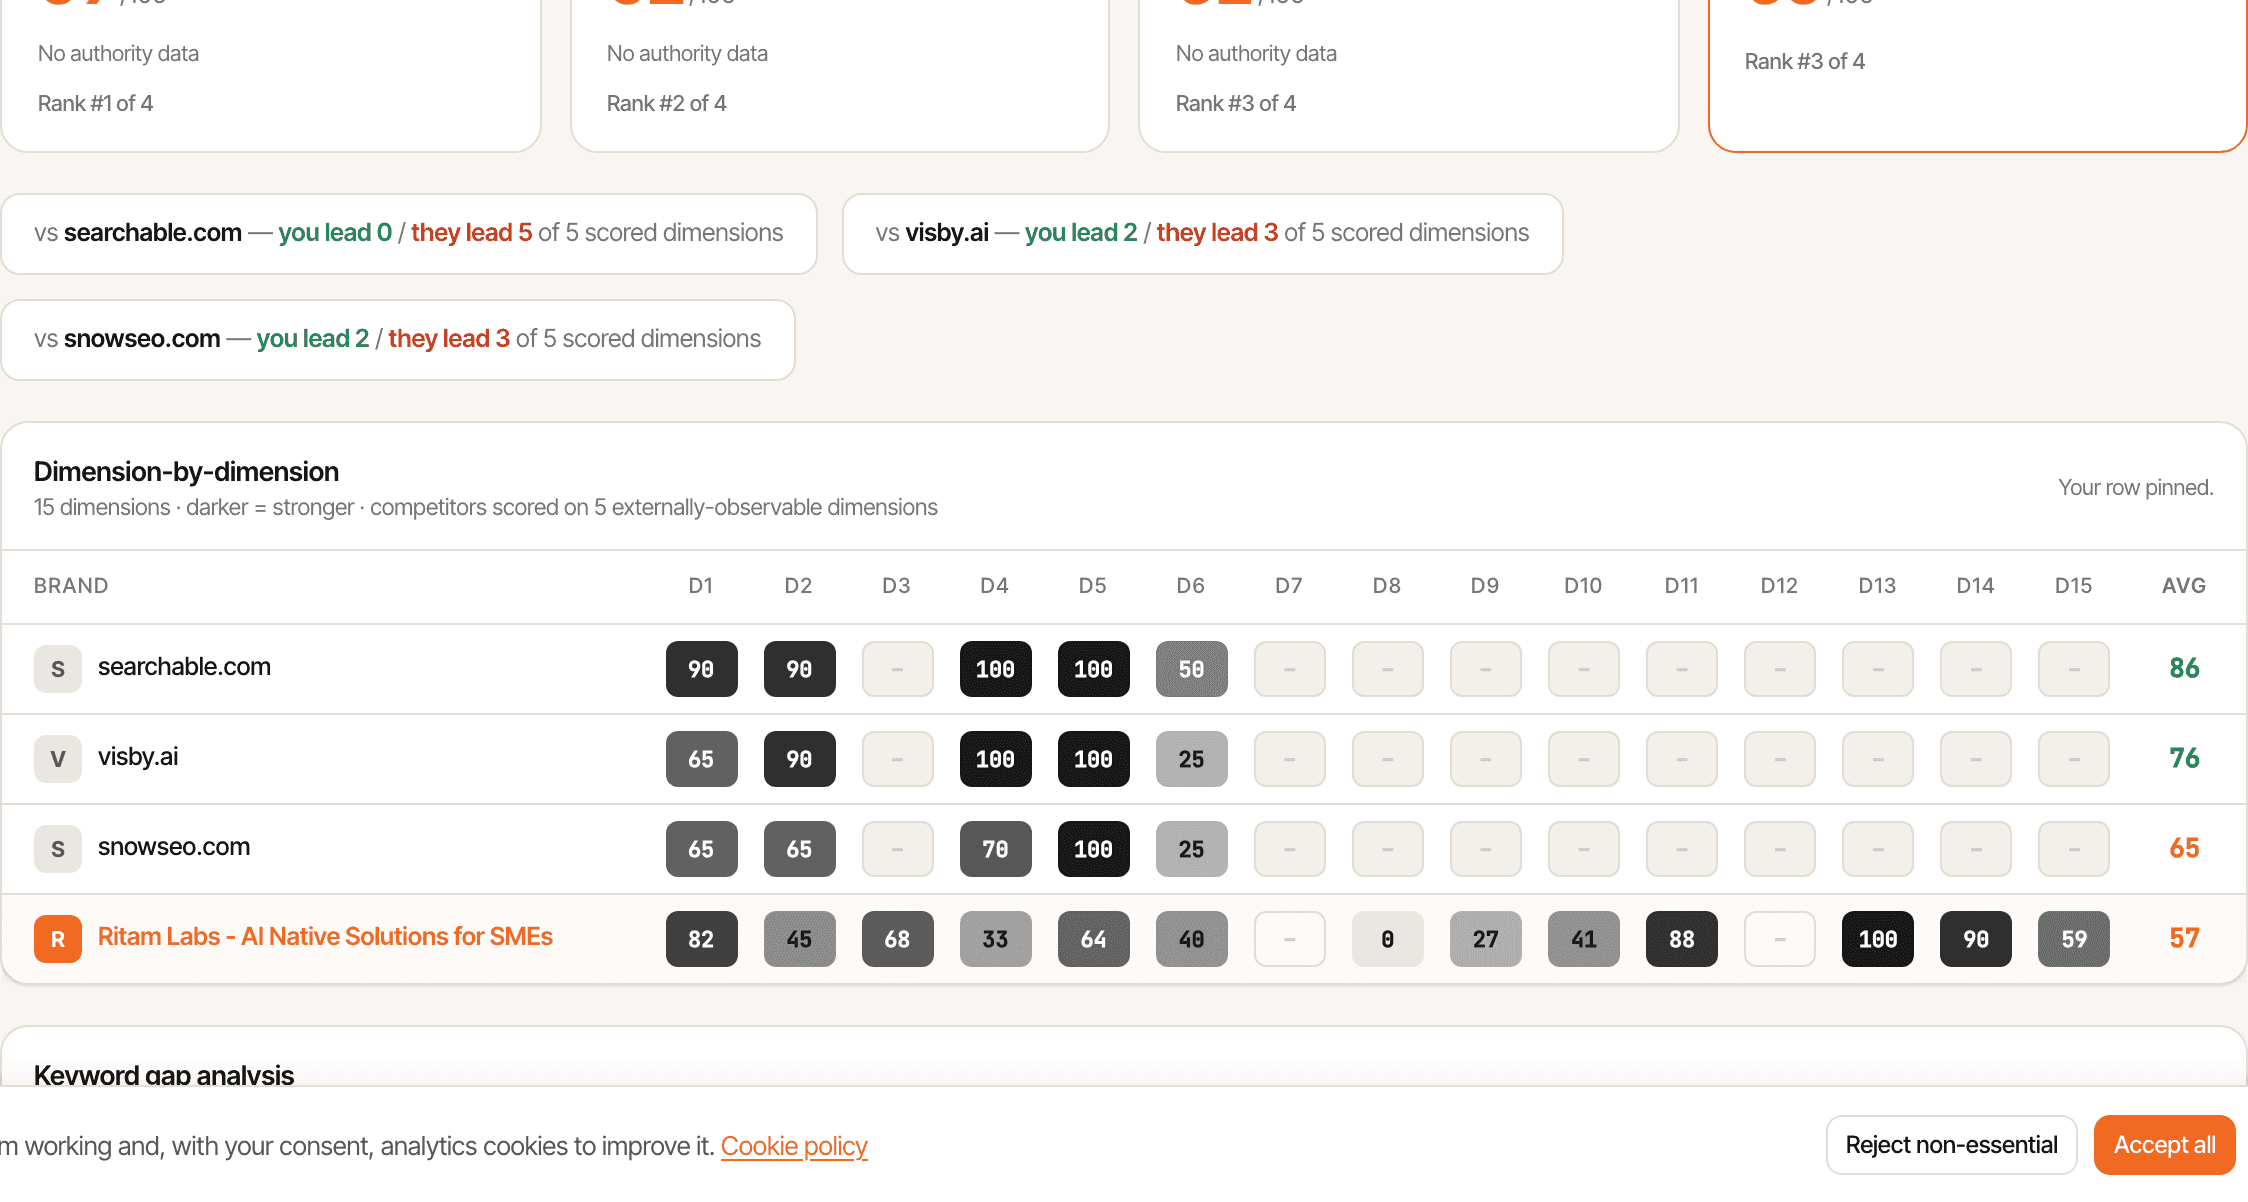Click the 'Rank #1 of 4' text
Viewport: 2248px width, 1202px height.
coord(95,104)
